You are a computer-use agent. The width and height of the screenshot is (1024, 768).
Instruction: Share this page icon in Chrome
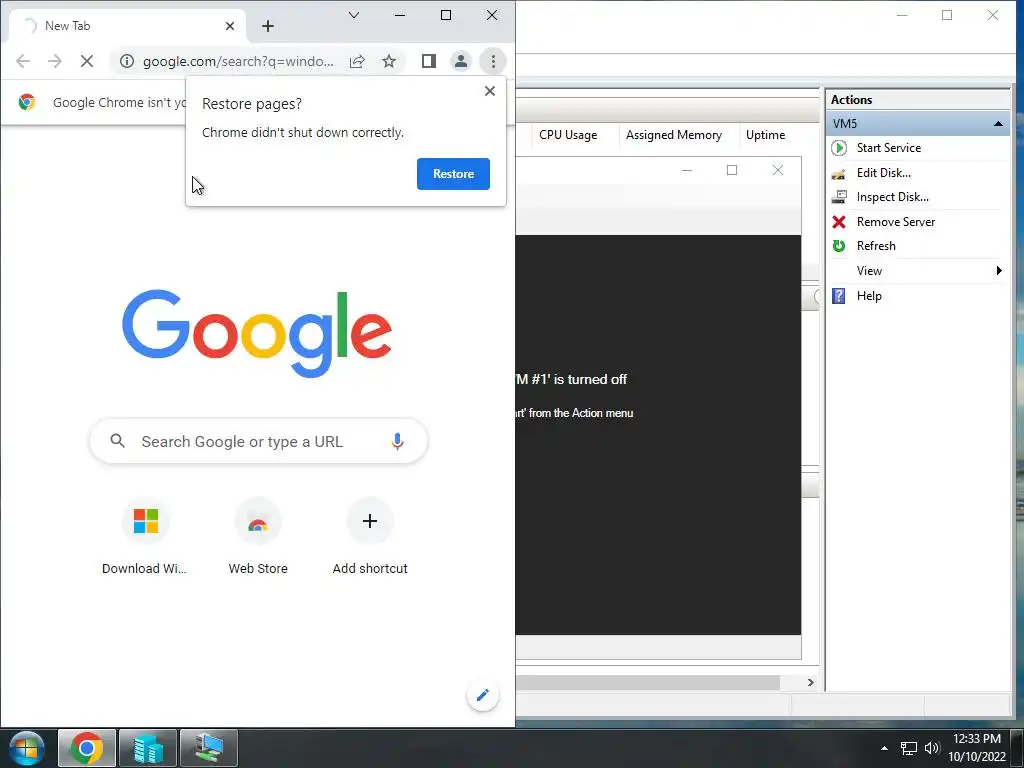click(x=357, y=61)
